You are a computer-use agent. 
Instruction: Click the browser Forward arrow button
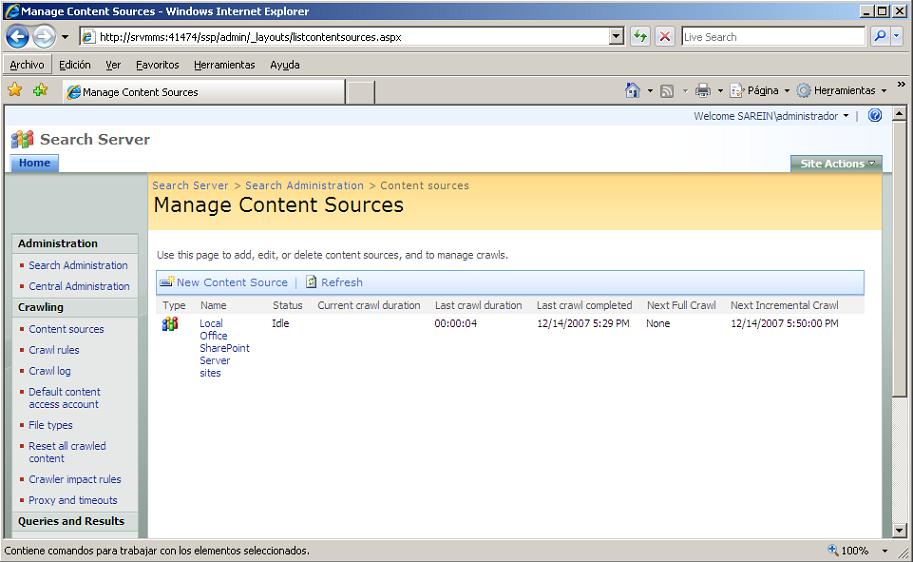(44, 37)
